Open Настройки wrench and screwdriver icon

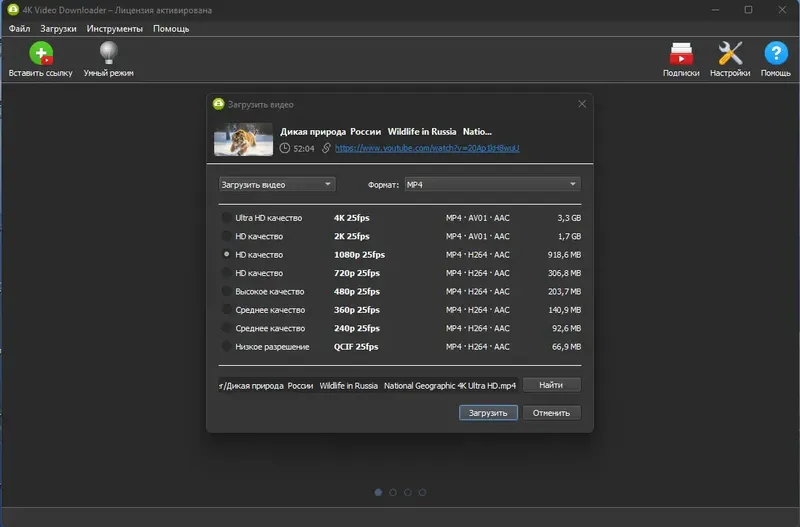click(x=730, y=54)
